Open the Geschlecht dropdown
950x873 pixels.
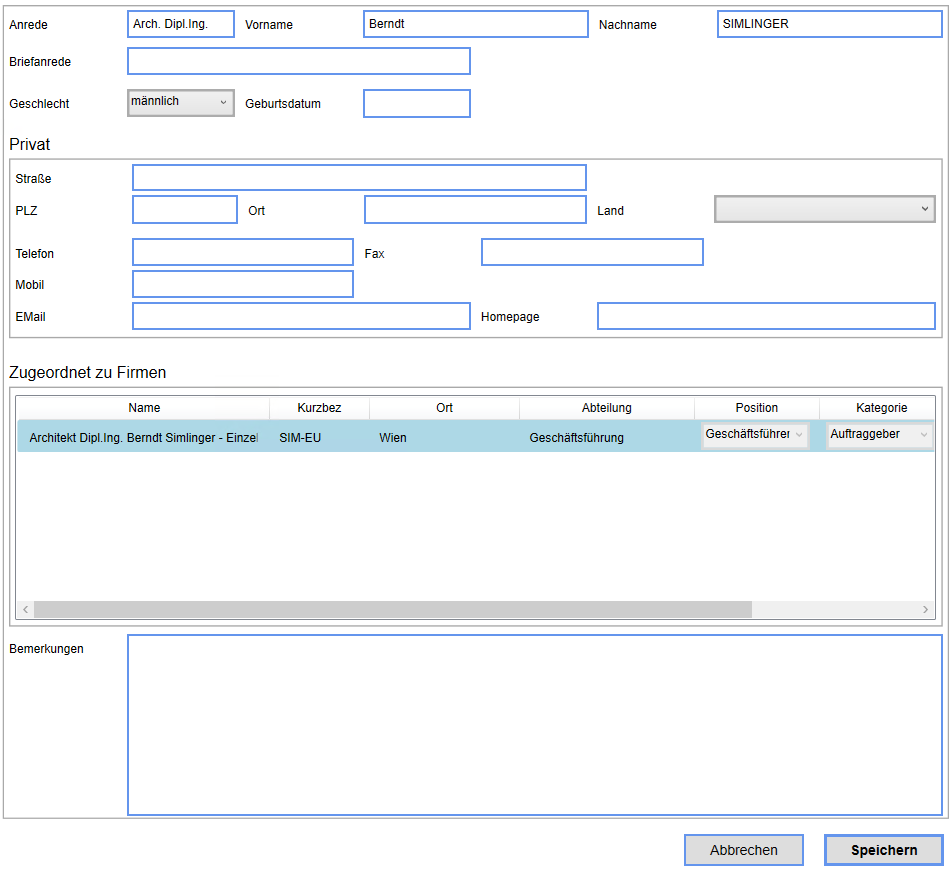click(180, 103)
